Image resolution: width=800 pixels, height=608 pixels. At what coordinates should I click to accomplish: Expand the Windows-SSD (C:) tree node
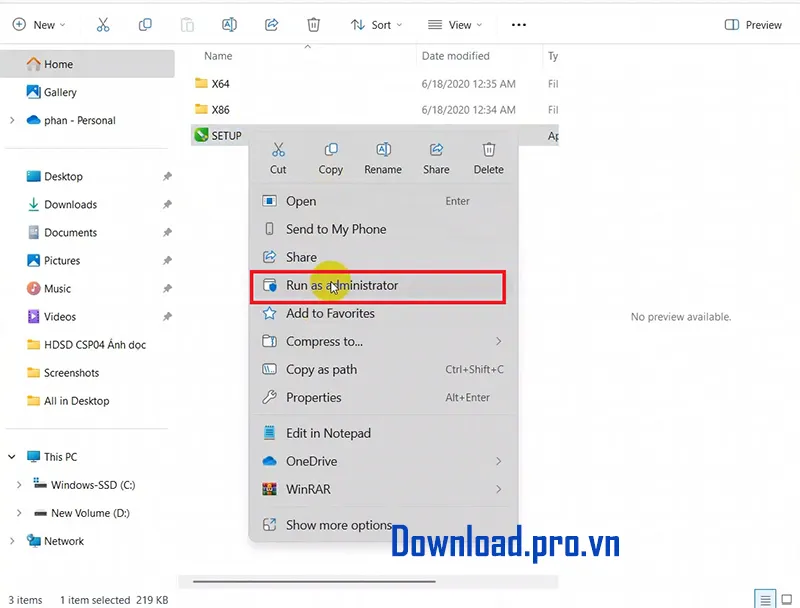pyautogui.click(x=19, y=485)
